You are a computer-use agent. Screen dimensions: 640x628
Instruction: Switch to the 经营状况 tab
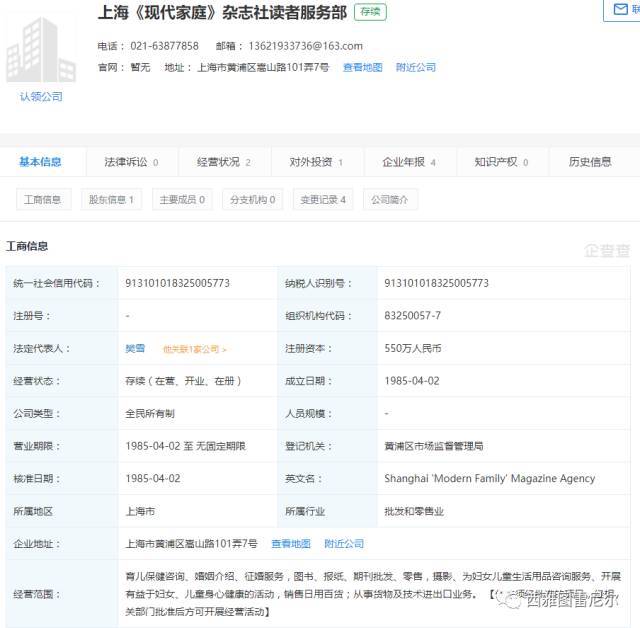224,162
